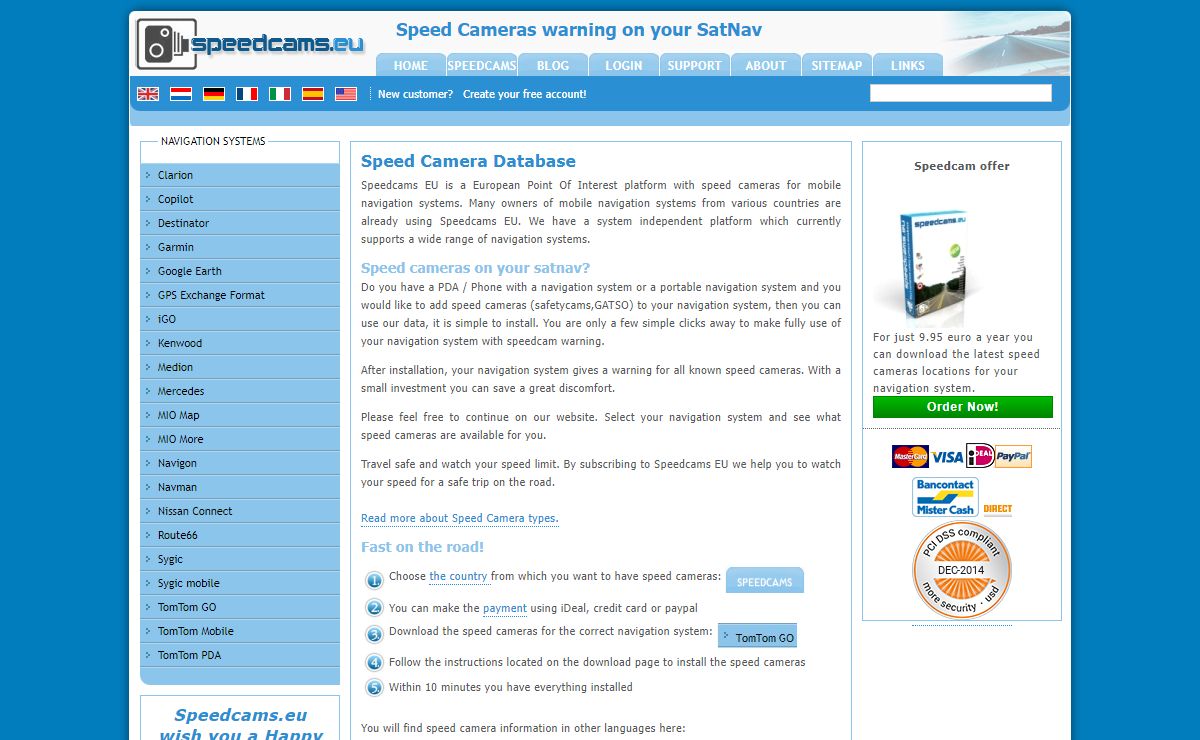1200x740 pixels.
Task: Open iGO navigation system
Action: coord(240,319)
